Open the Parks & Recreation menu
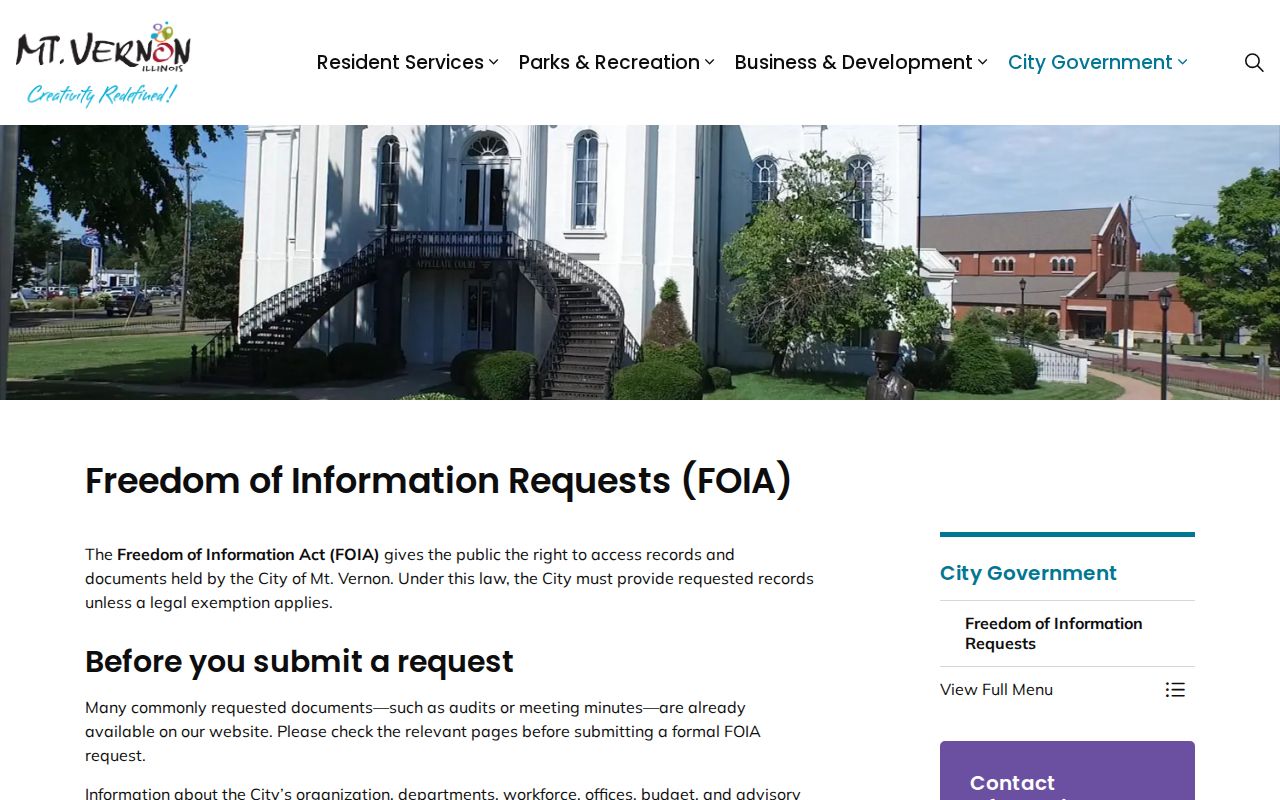This screenshot has height=800, width=1280. pyautogui.click(x=609, y=62)
